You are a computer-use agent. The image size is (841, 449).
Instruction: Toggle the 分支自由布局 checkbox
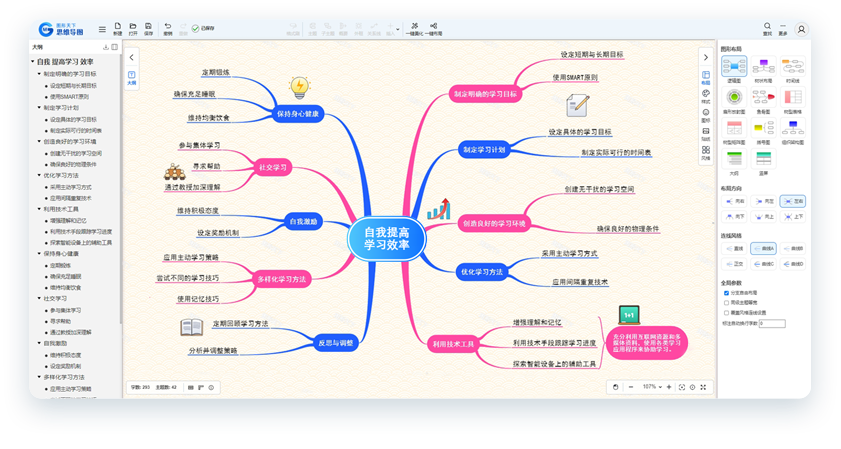725,293
